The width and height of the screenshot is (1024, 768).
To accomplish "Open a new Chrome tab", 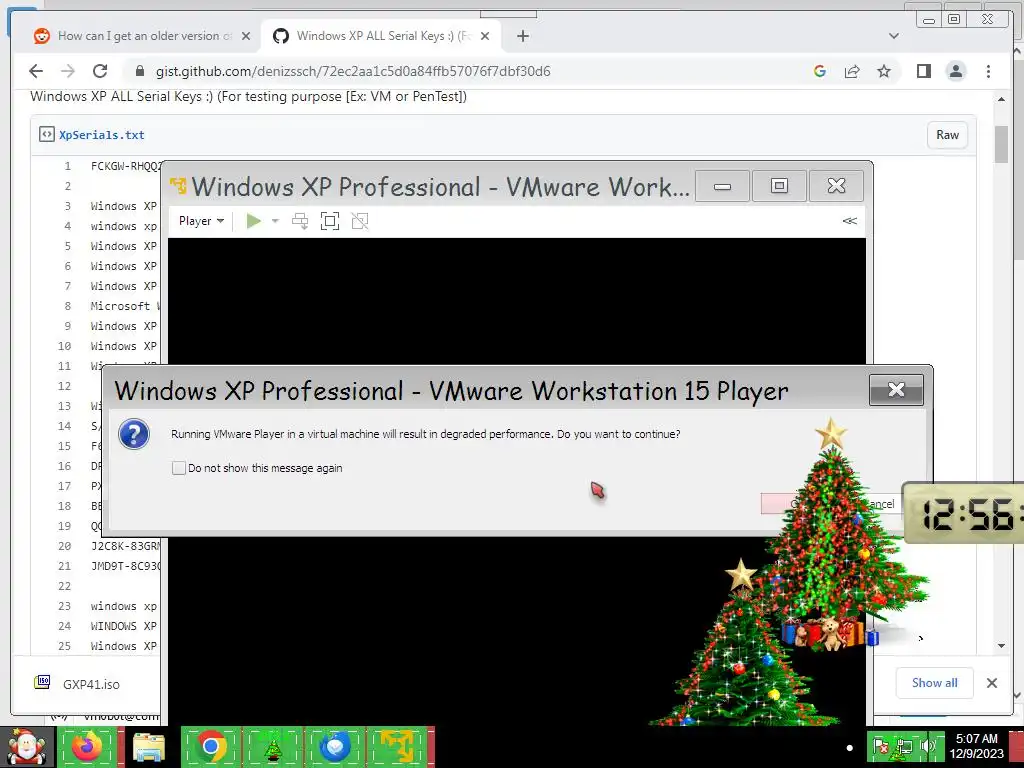I will click(x=522, y=36).
